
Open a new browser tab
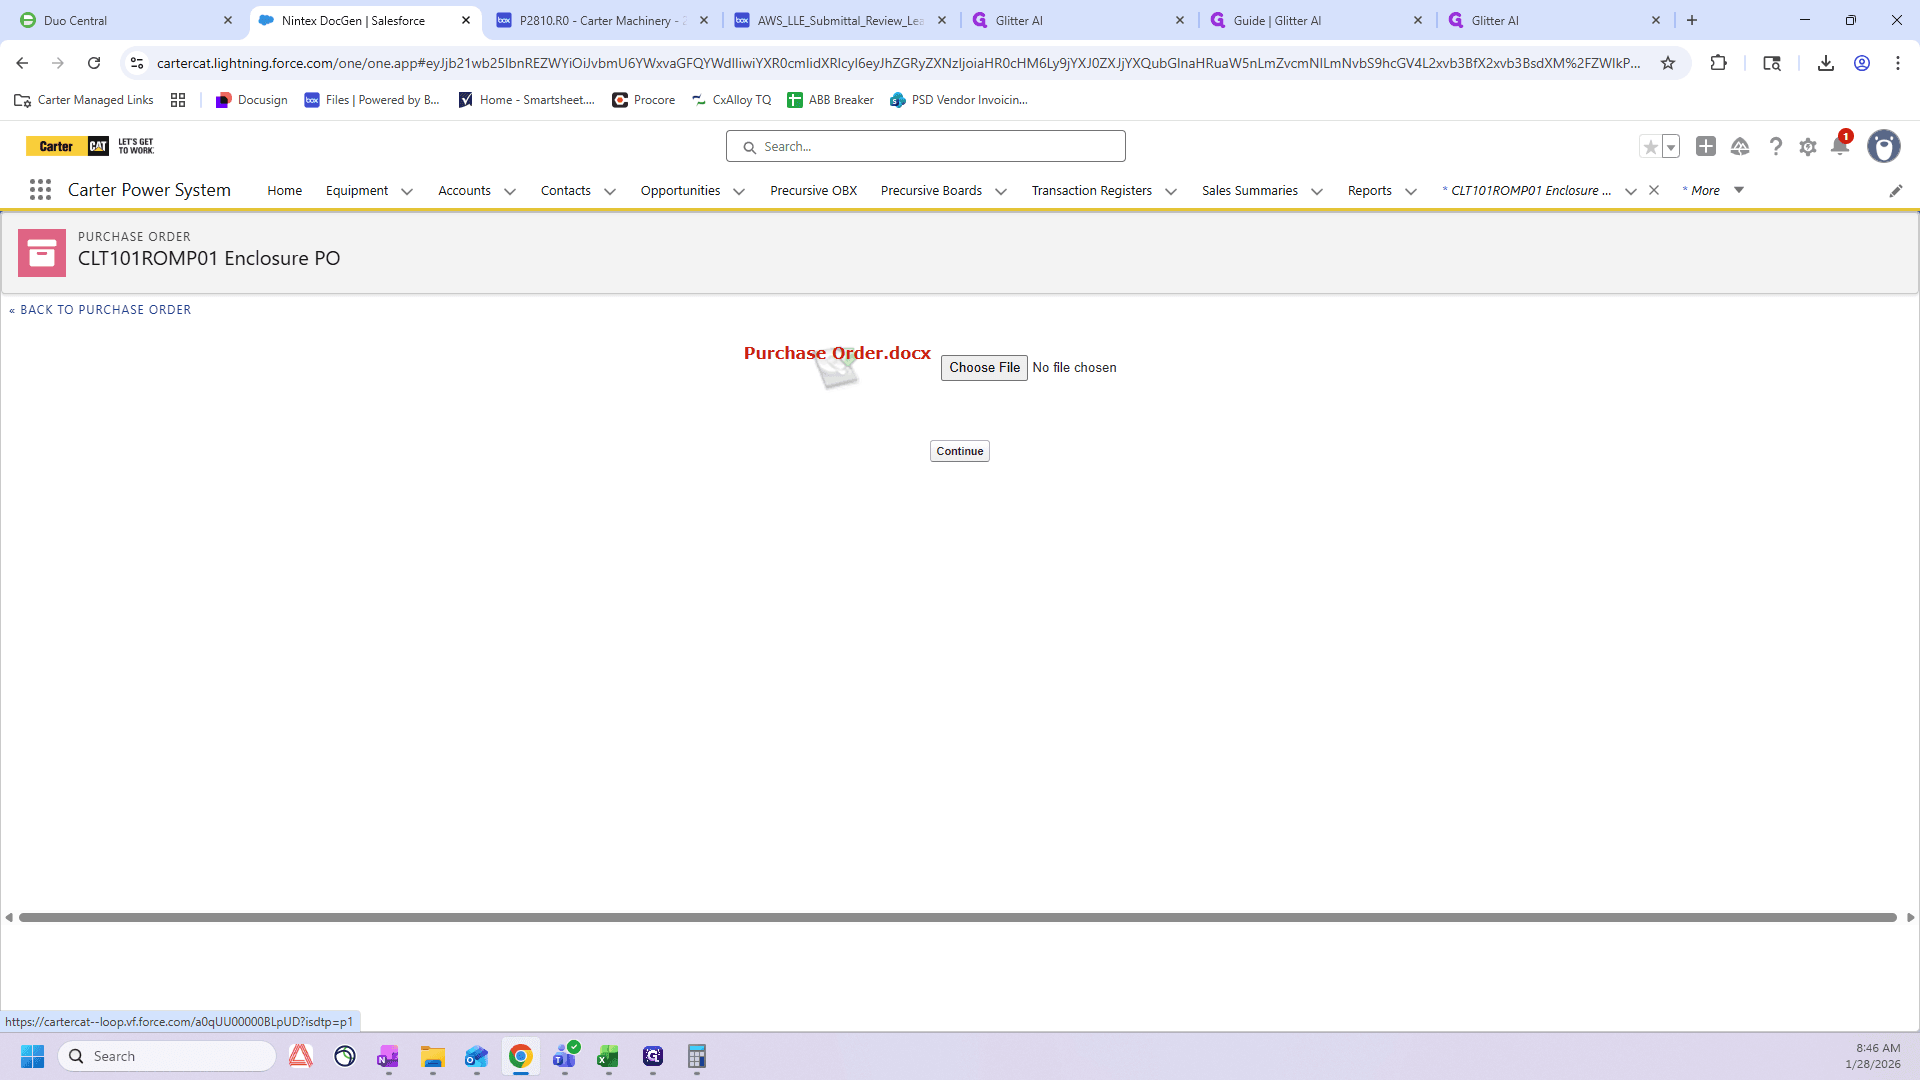click(x=1692, y=20)
